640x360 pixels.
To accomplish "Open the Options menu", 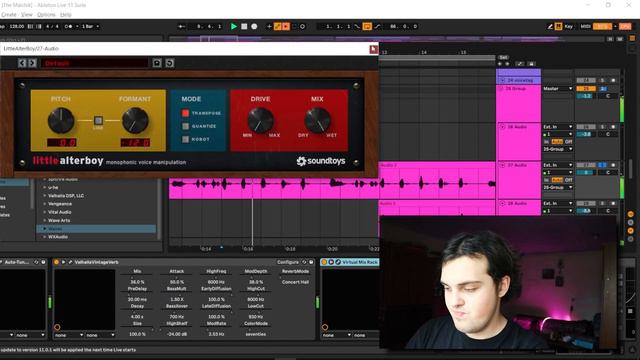I will pos(46,14).
